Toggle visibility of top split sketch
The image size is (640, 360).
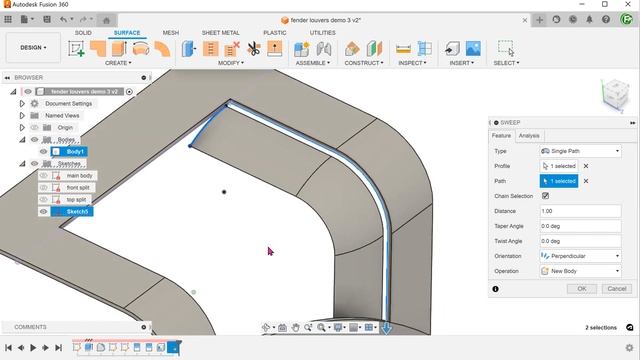pos(43,200)
